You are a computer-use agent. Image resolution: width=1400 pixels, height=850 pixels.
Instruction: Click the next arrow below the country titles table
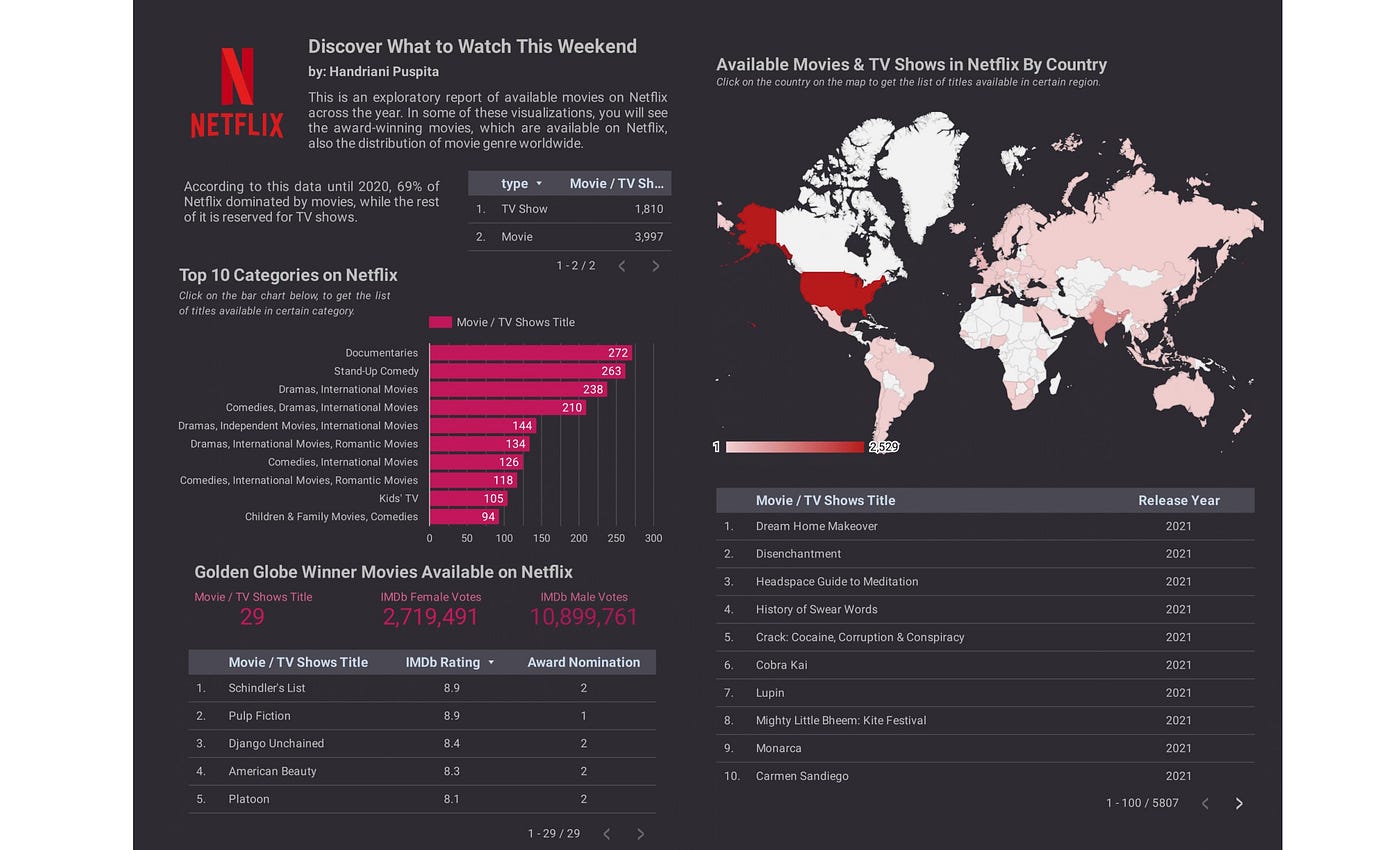click(1238, 802)
